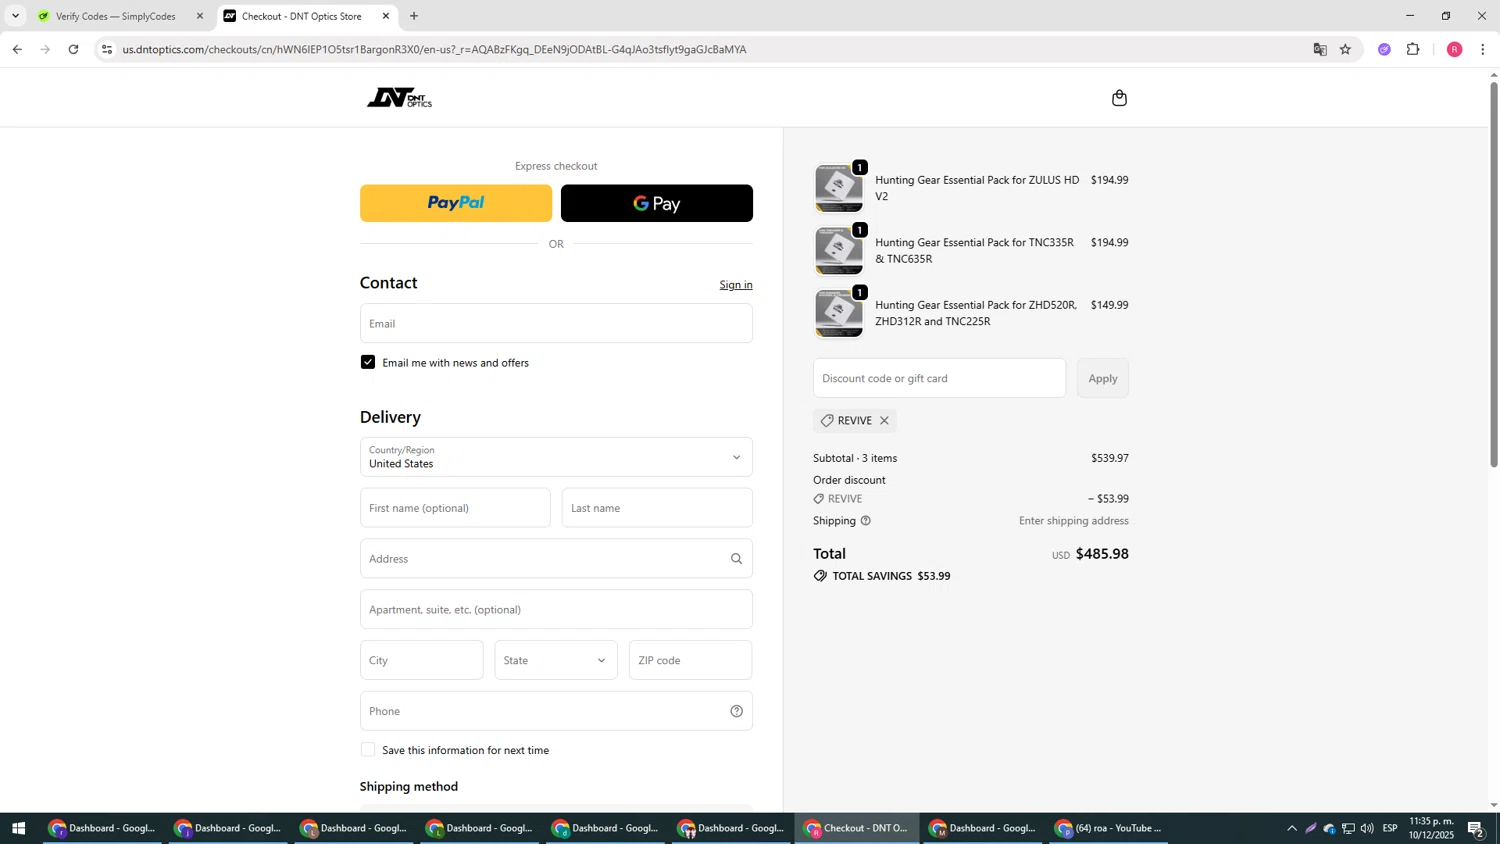Click the City input field
1500x844 pixels.
422,660
